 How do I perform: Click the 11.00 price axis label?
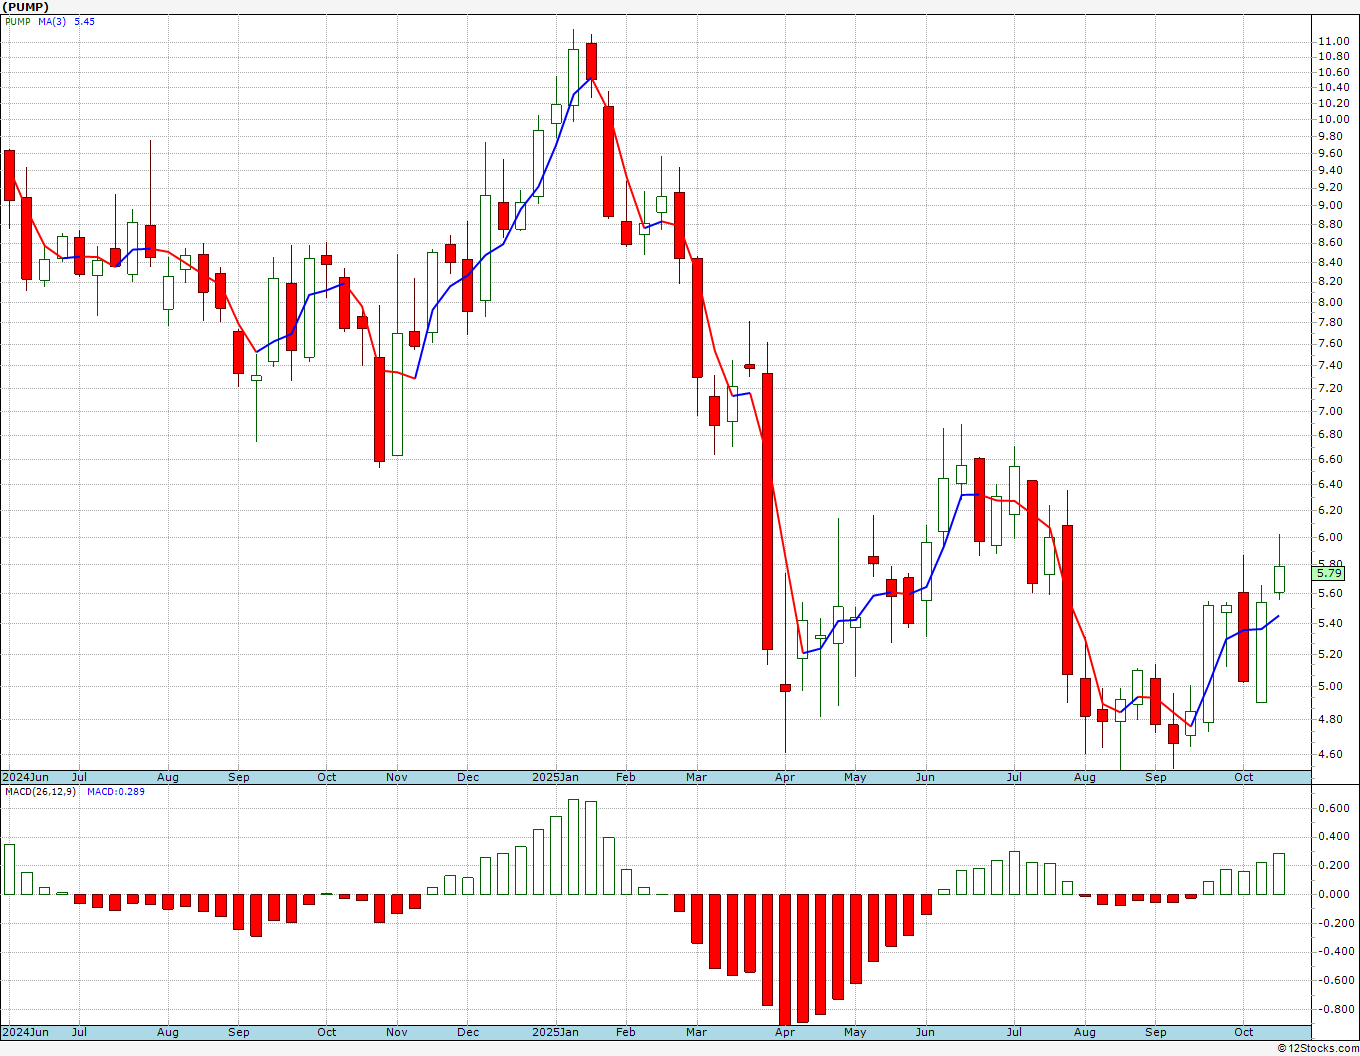coord(1333,41)
